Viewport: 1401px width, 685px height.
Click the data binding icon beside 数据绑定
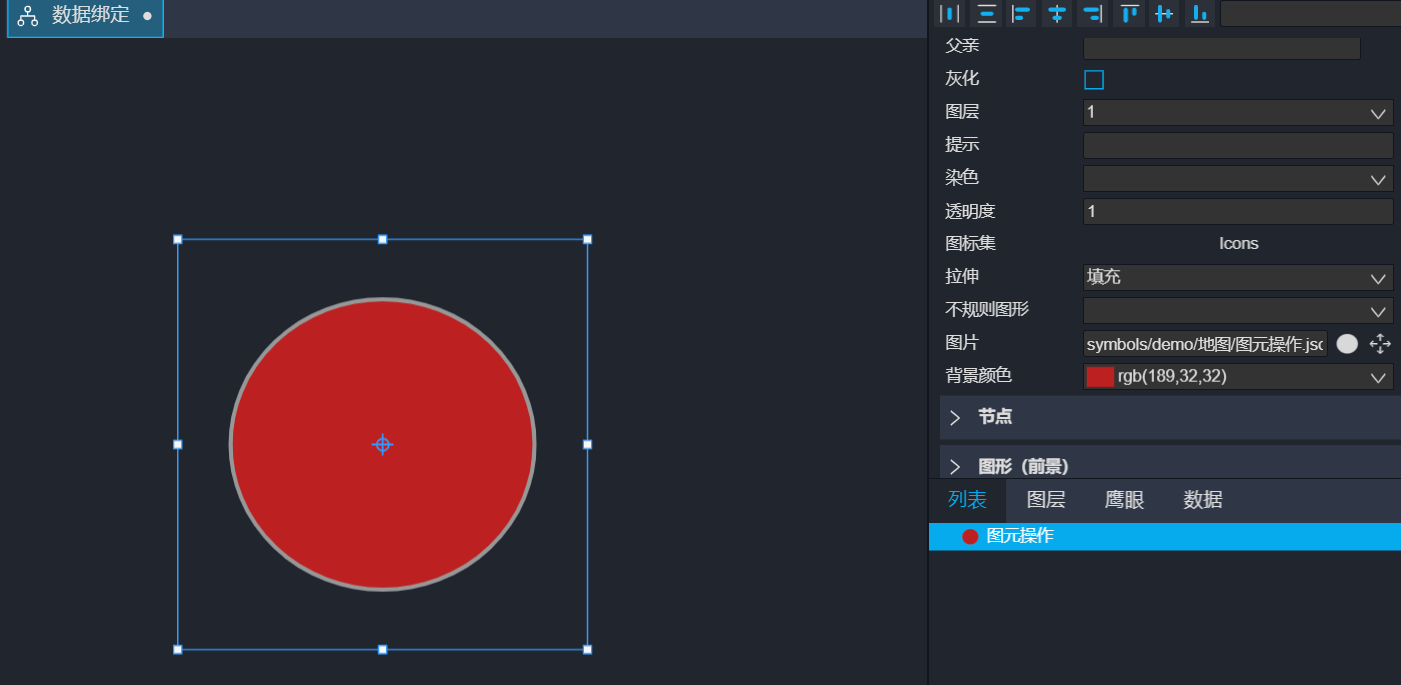(x=26, y=15)
